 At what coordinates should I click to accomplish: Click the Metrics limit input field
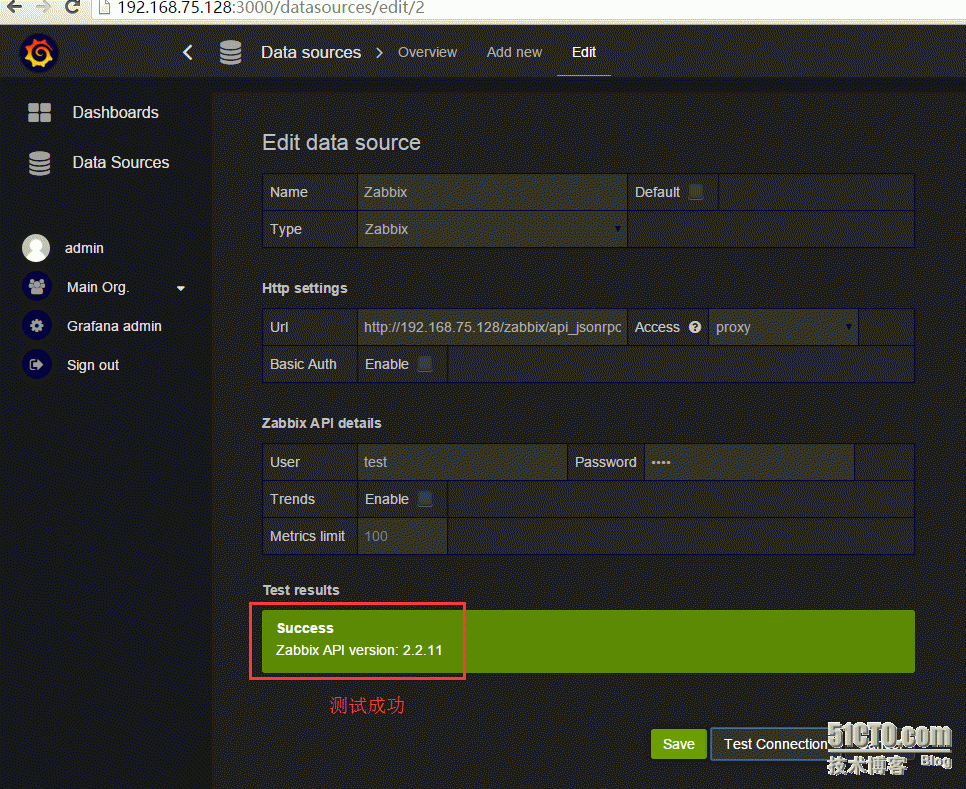(x=402, y=536)
